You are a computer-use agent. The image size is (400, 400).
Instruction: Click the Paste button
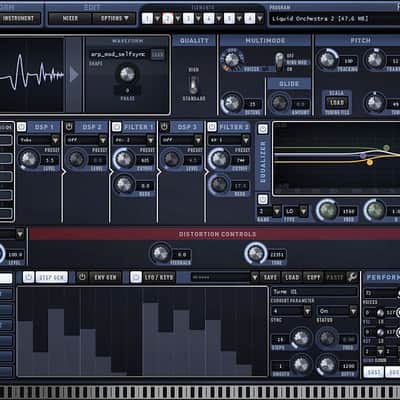334,277
